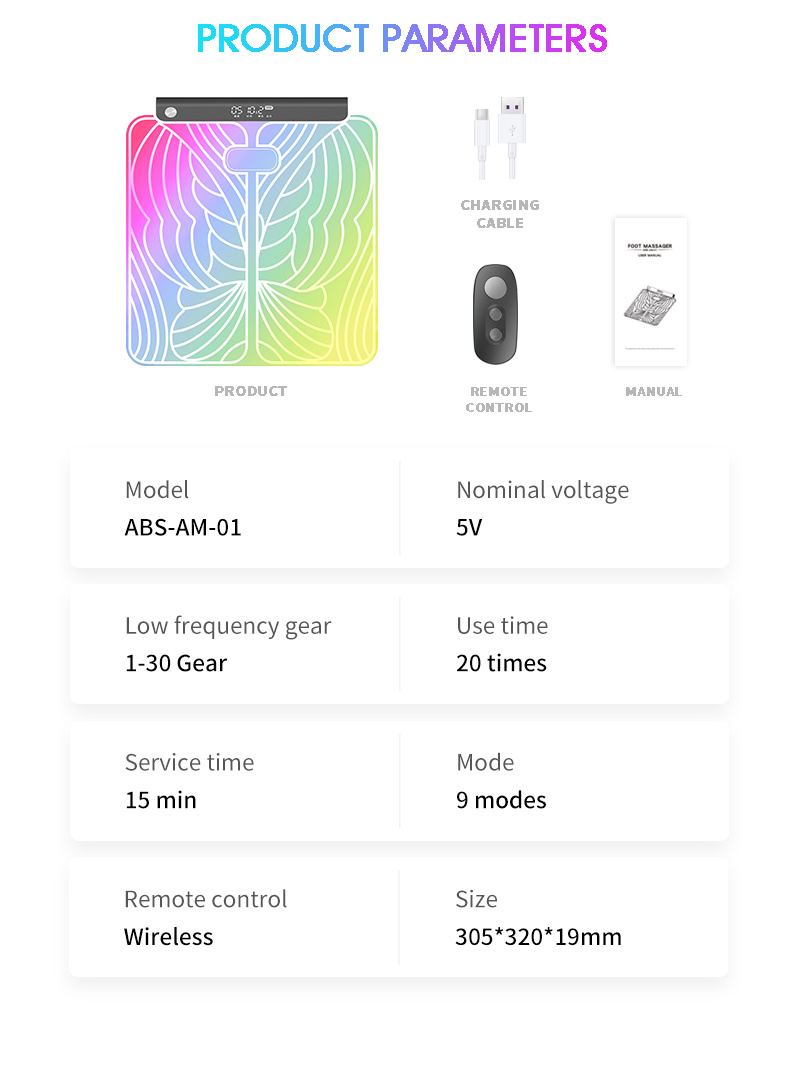Click the Use time 20 times value
Image resolution: width=800 pixels, height=1068 pixels.
click(x=501, y=663)
